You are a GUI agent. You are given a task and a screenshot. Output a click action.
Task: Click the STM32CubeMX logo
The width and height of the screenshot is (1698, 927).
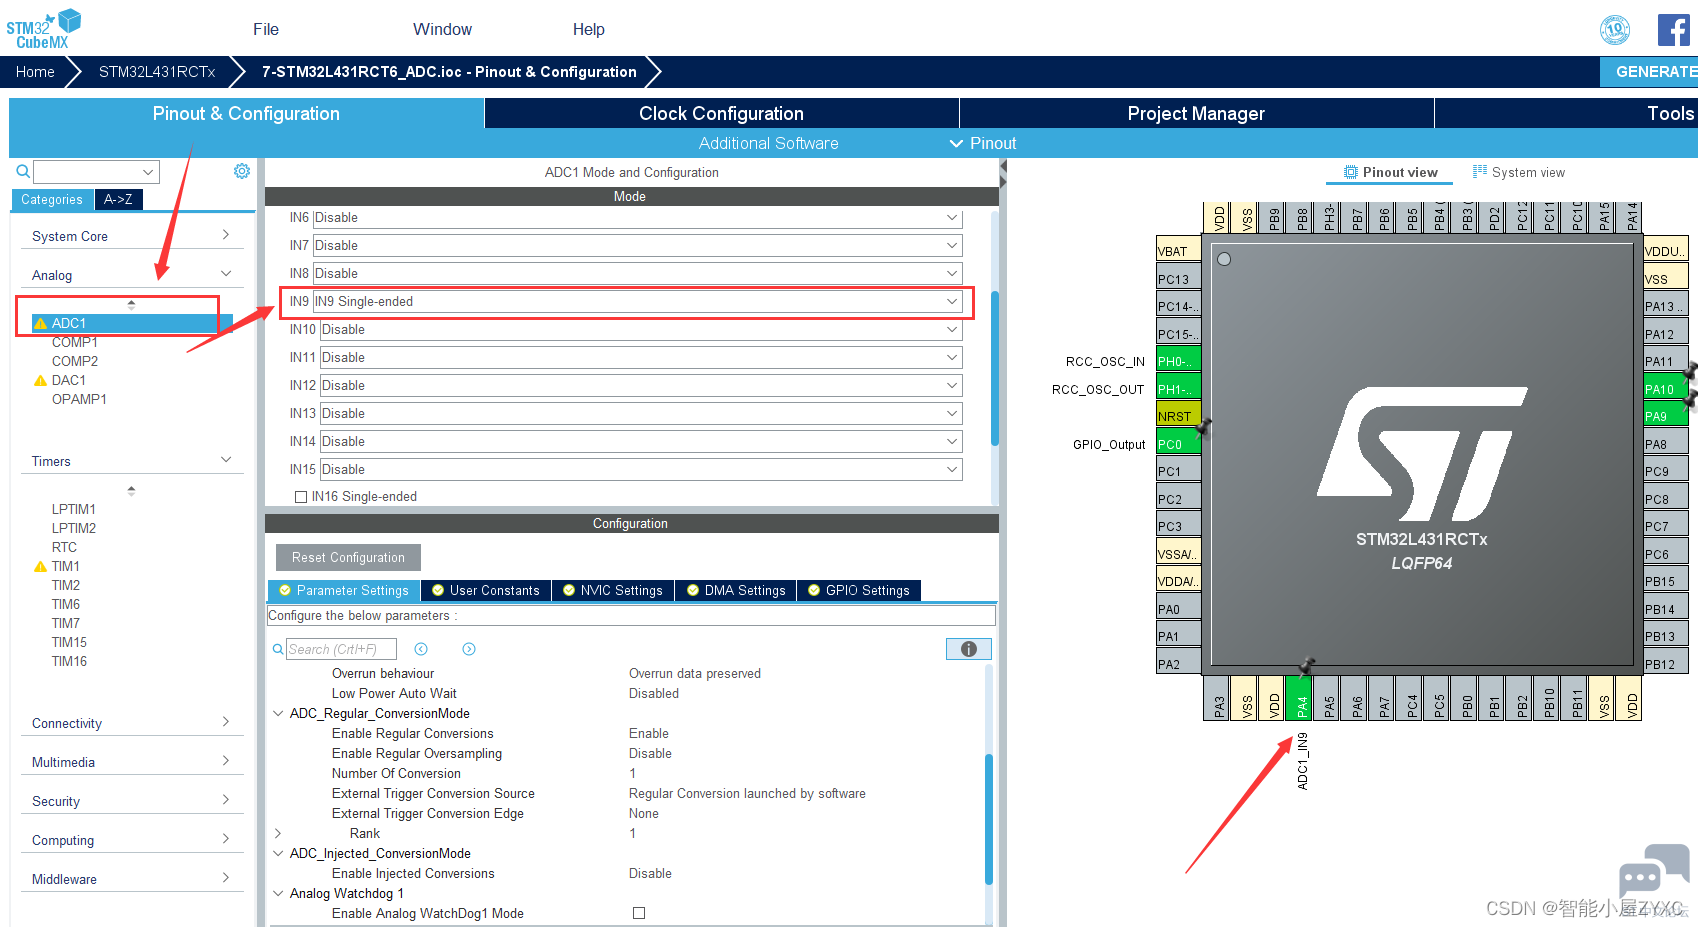pos(43,29)
